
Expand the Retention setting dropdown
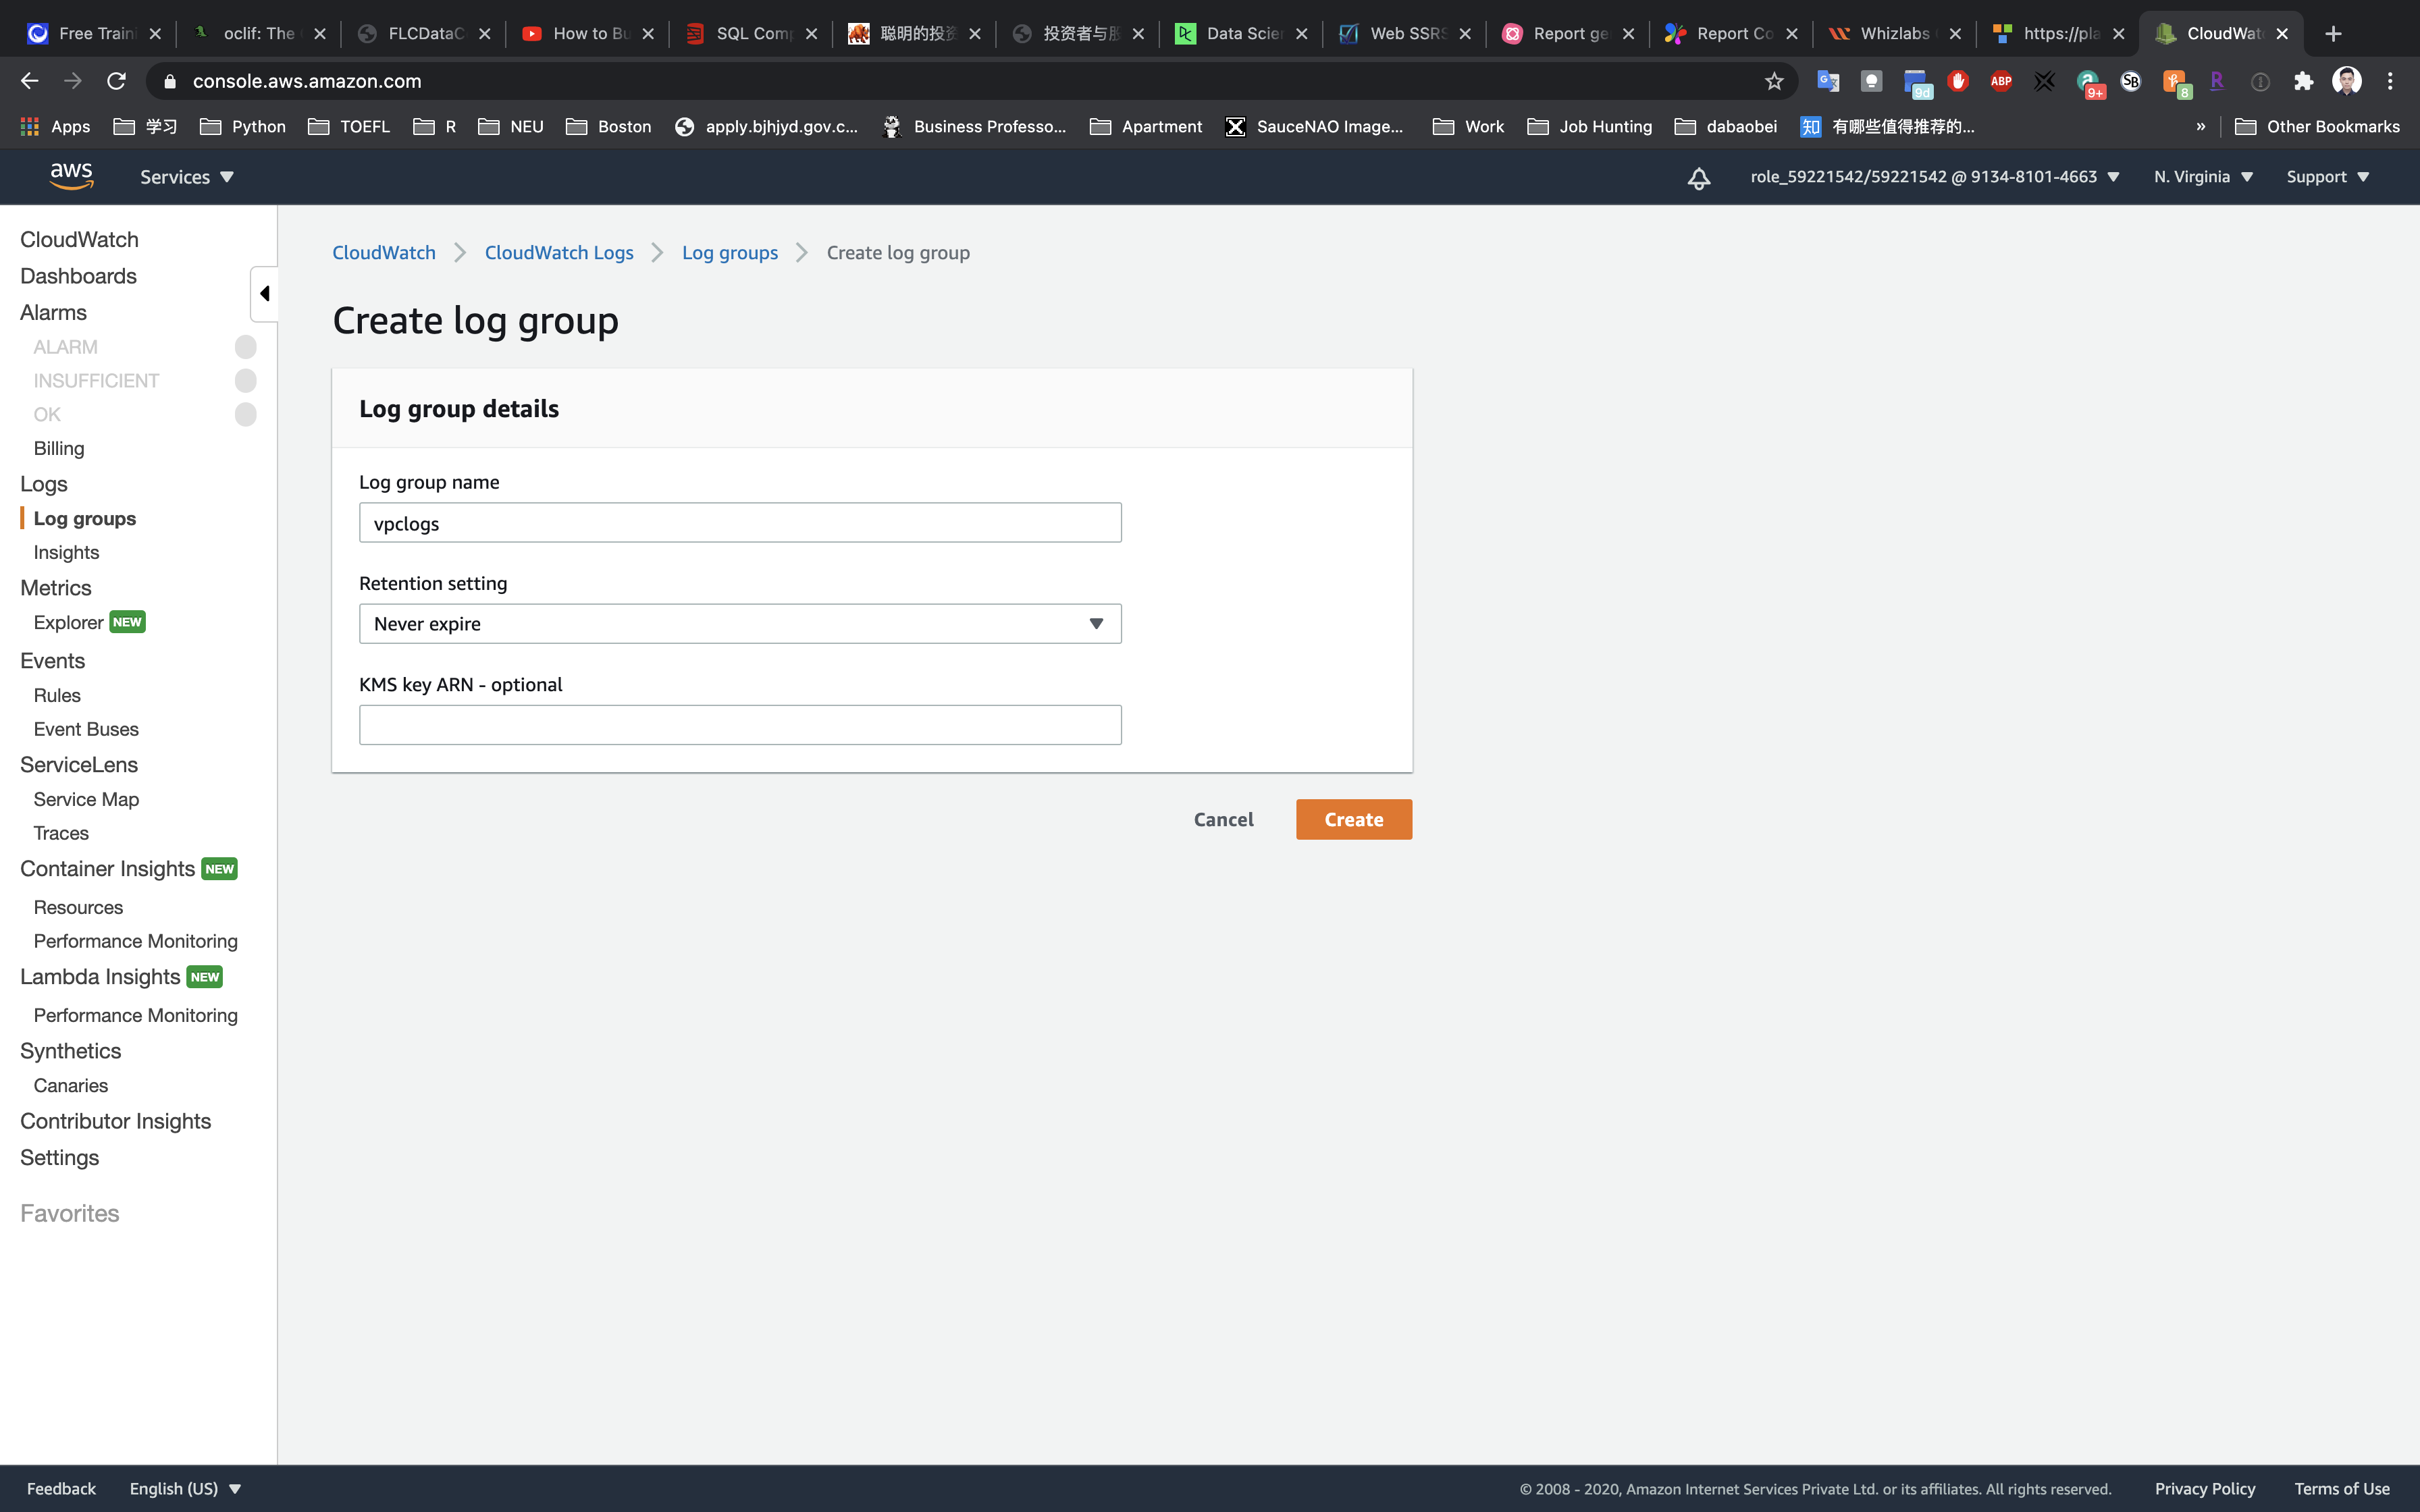tap(740, 624)
